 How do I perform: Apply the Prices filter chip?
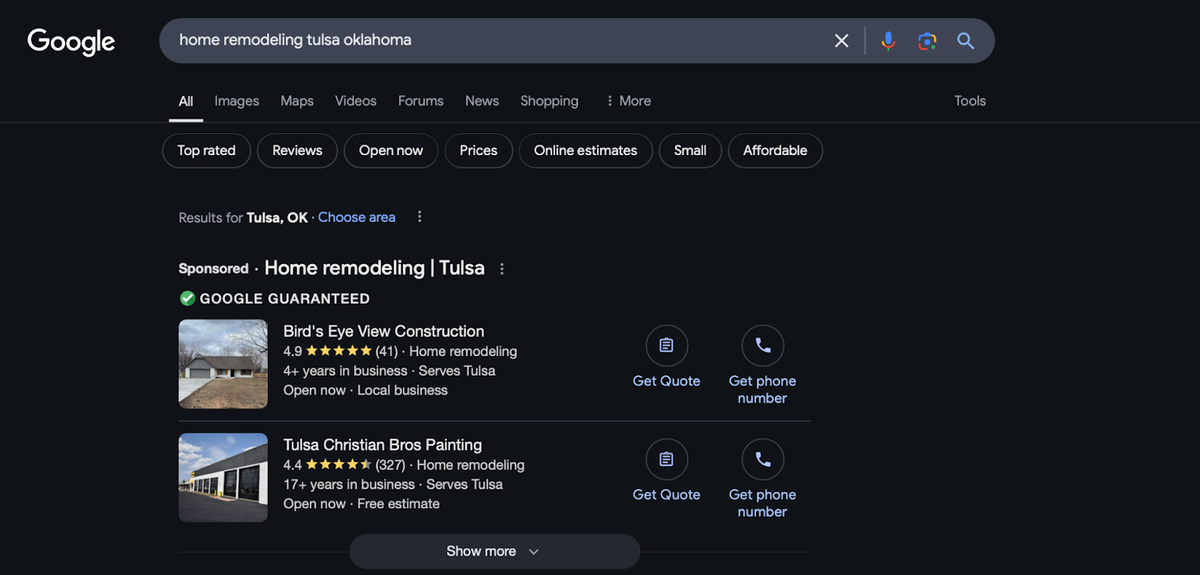click(479, 151)
